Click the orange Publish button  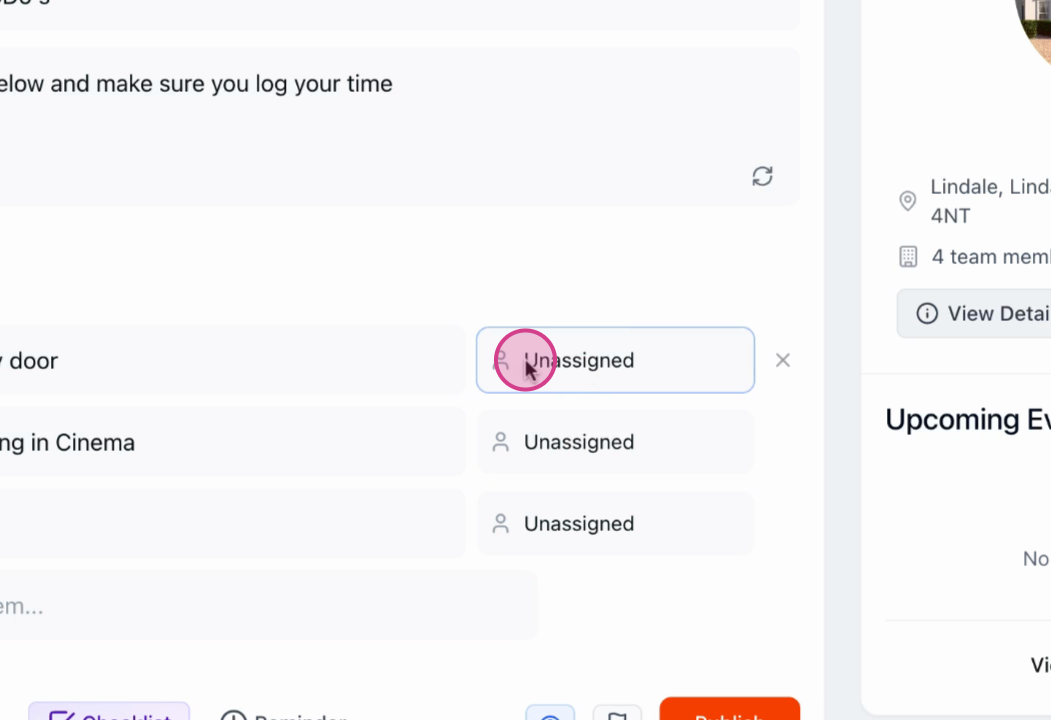point(729,709)
